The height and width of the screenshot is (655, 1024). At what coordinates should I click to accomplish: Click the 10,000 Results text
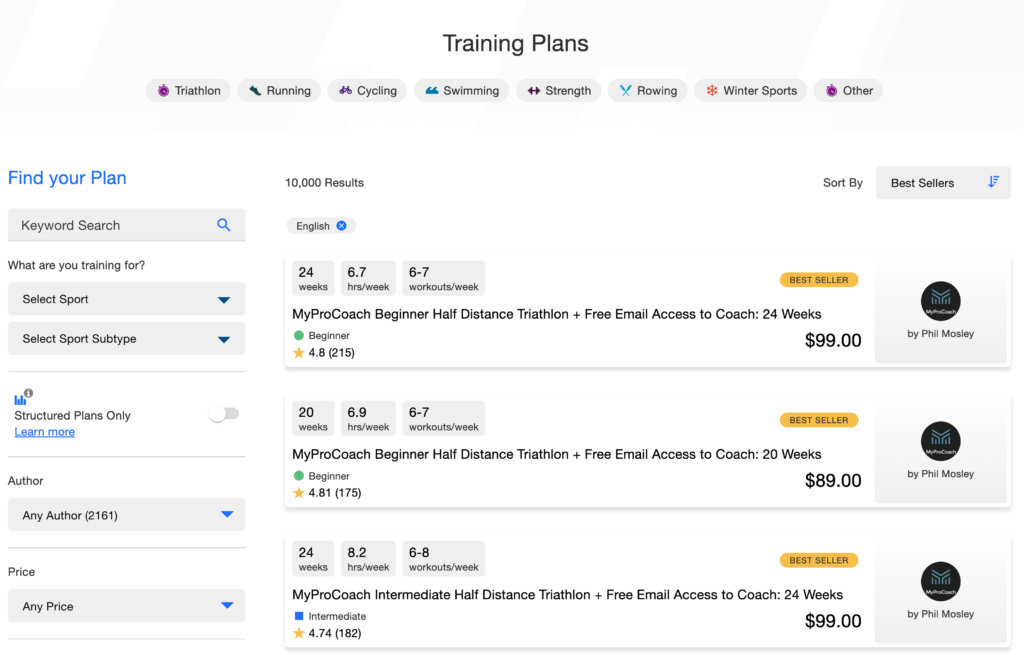tap(325, 183)
